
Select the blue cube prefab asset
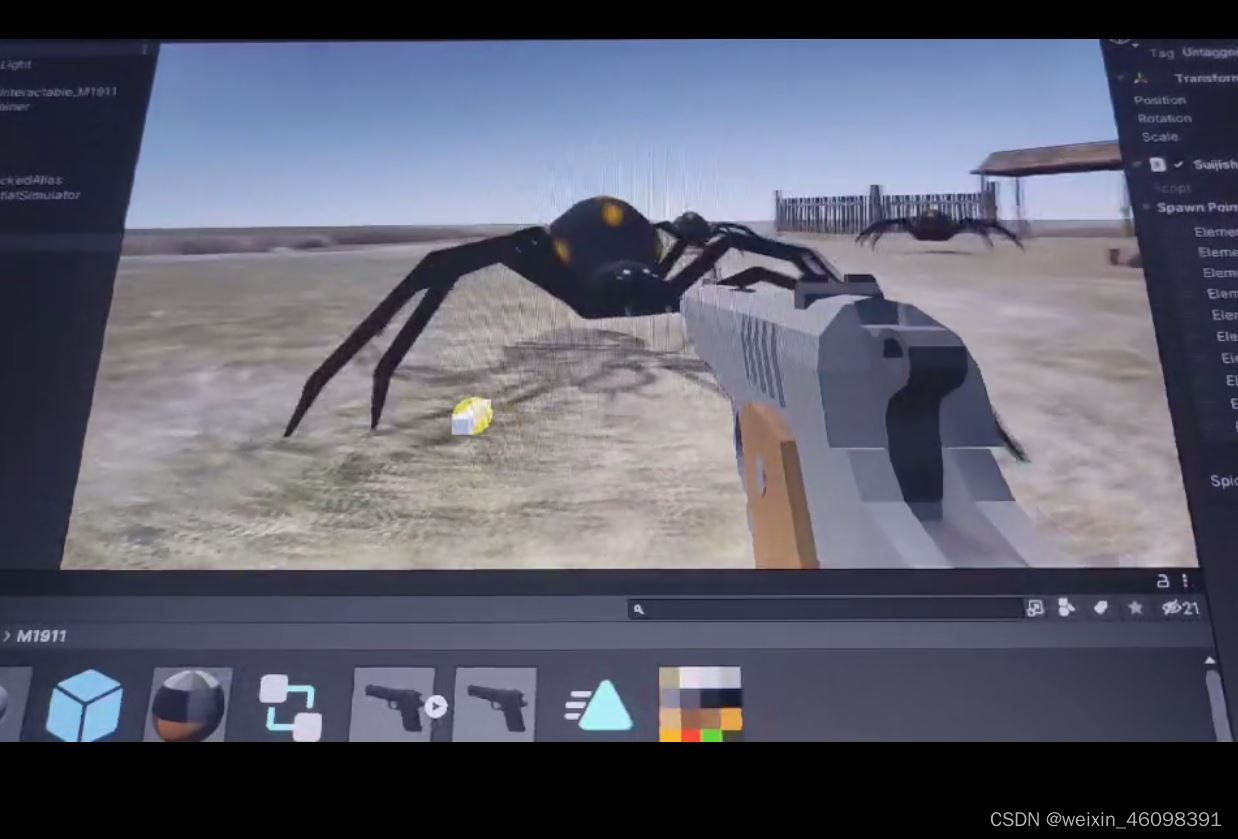pos(85,705)
